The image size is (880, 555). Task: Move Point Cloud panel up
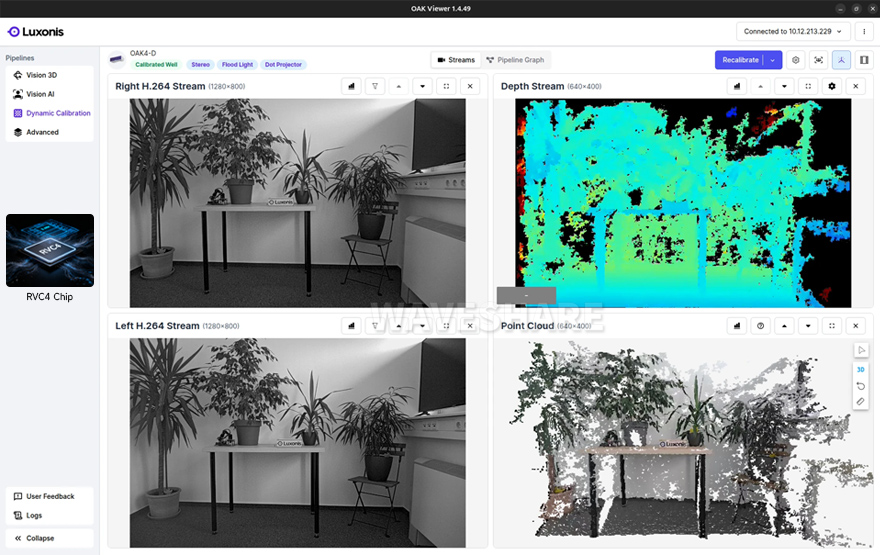click(784, 326)
